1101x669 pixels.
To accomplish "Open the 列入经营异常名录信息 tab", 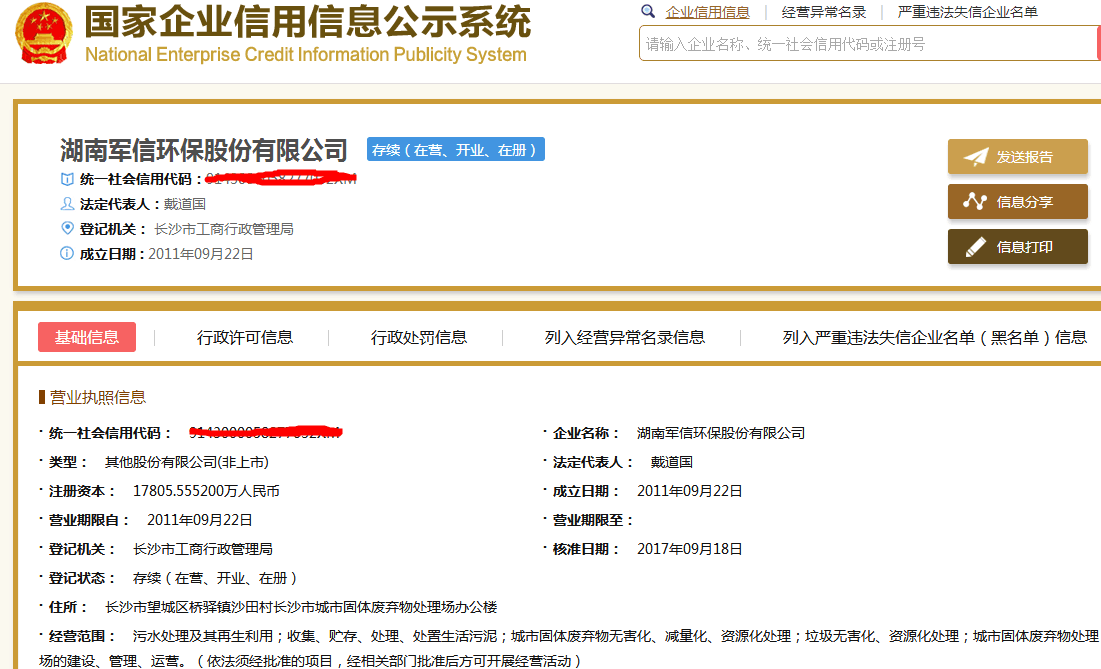I will click(x=624, y=338).
